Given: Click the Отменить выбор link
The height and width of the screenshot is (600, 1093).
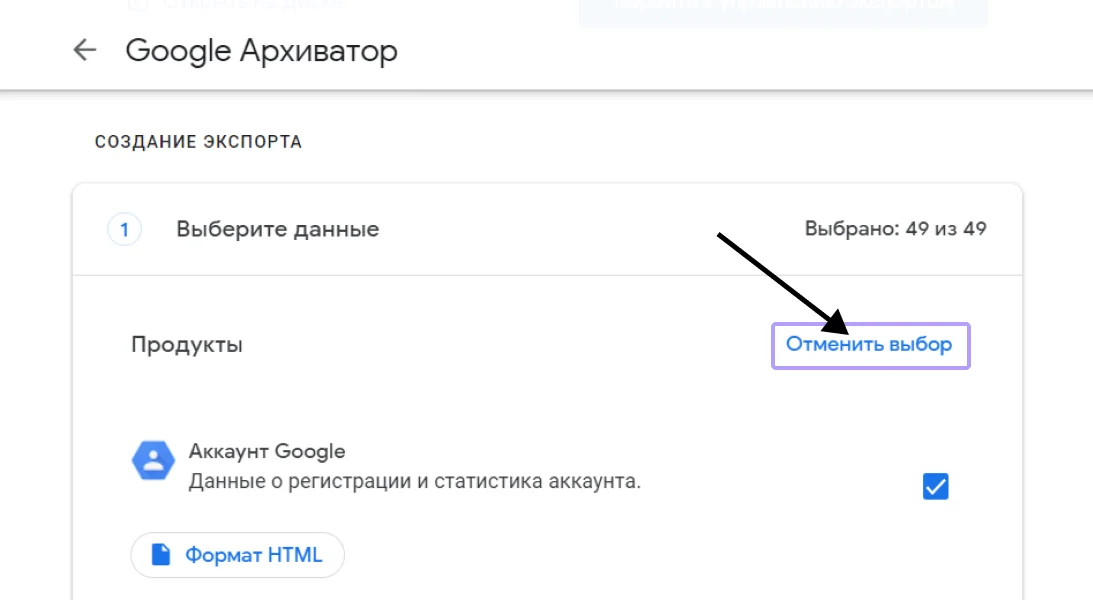Looking at the screenshot, I should (868, 345).
